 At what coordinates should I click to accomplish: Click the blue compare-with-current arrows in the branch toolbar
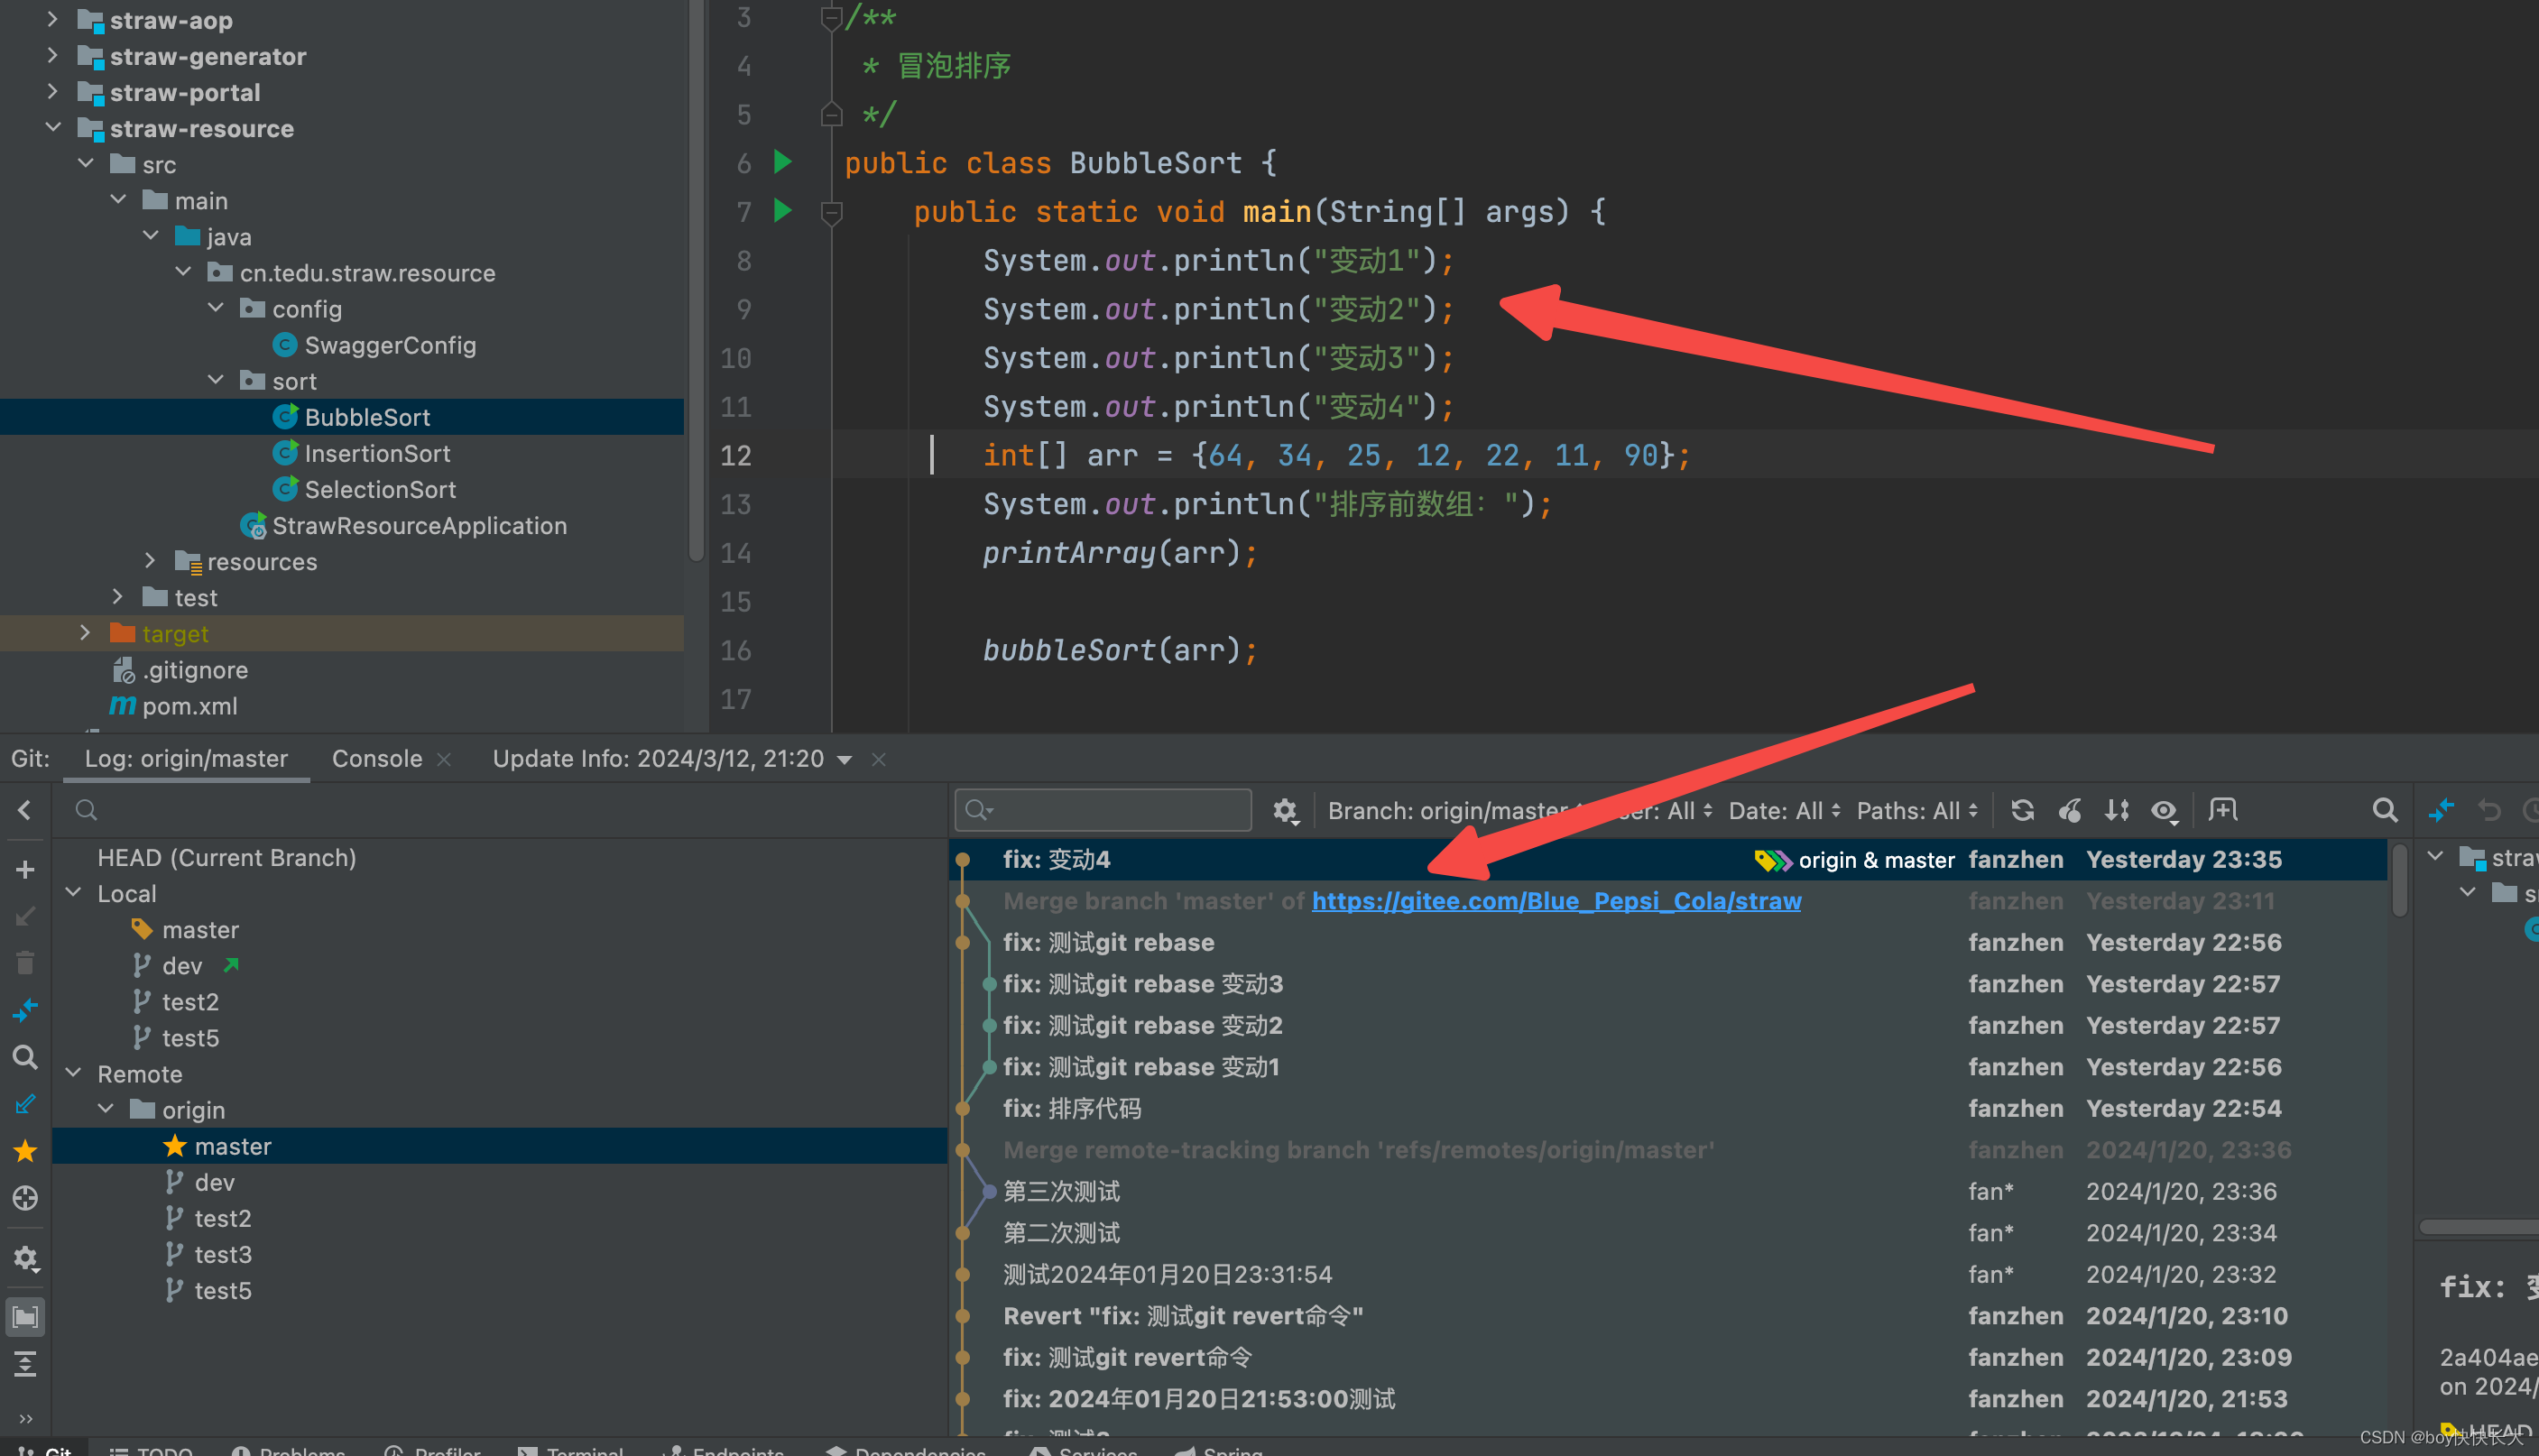(x=25, y=1010)
